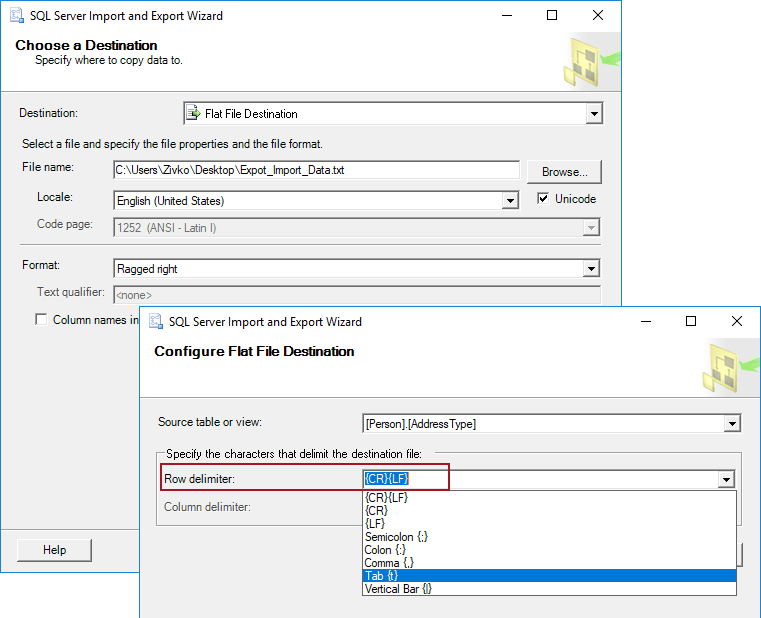
Task: Expand the Locale dropdown
Action: point(510,200)
